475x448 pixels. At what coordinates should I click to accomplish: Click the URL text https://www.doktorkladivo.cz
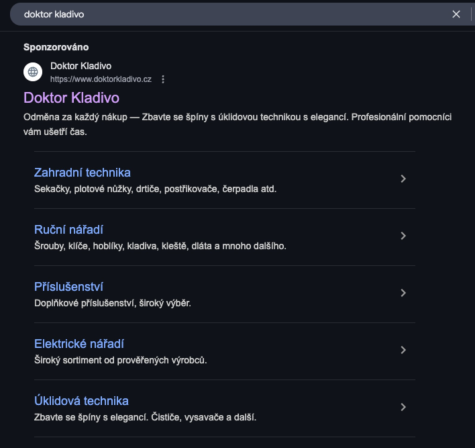click(101, 79)
